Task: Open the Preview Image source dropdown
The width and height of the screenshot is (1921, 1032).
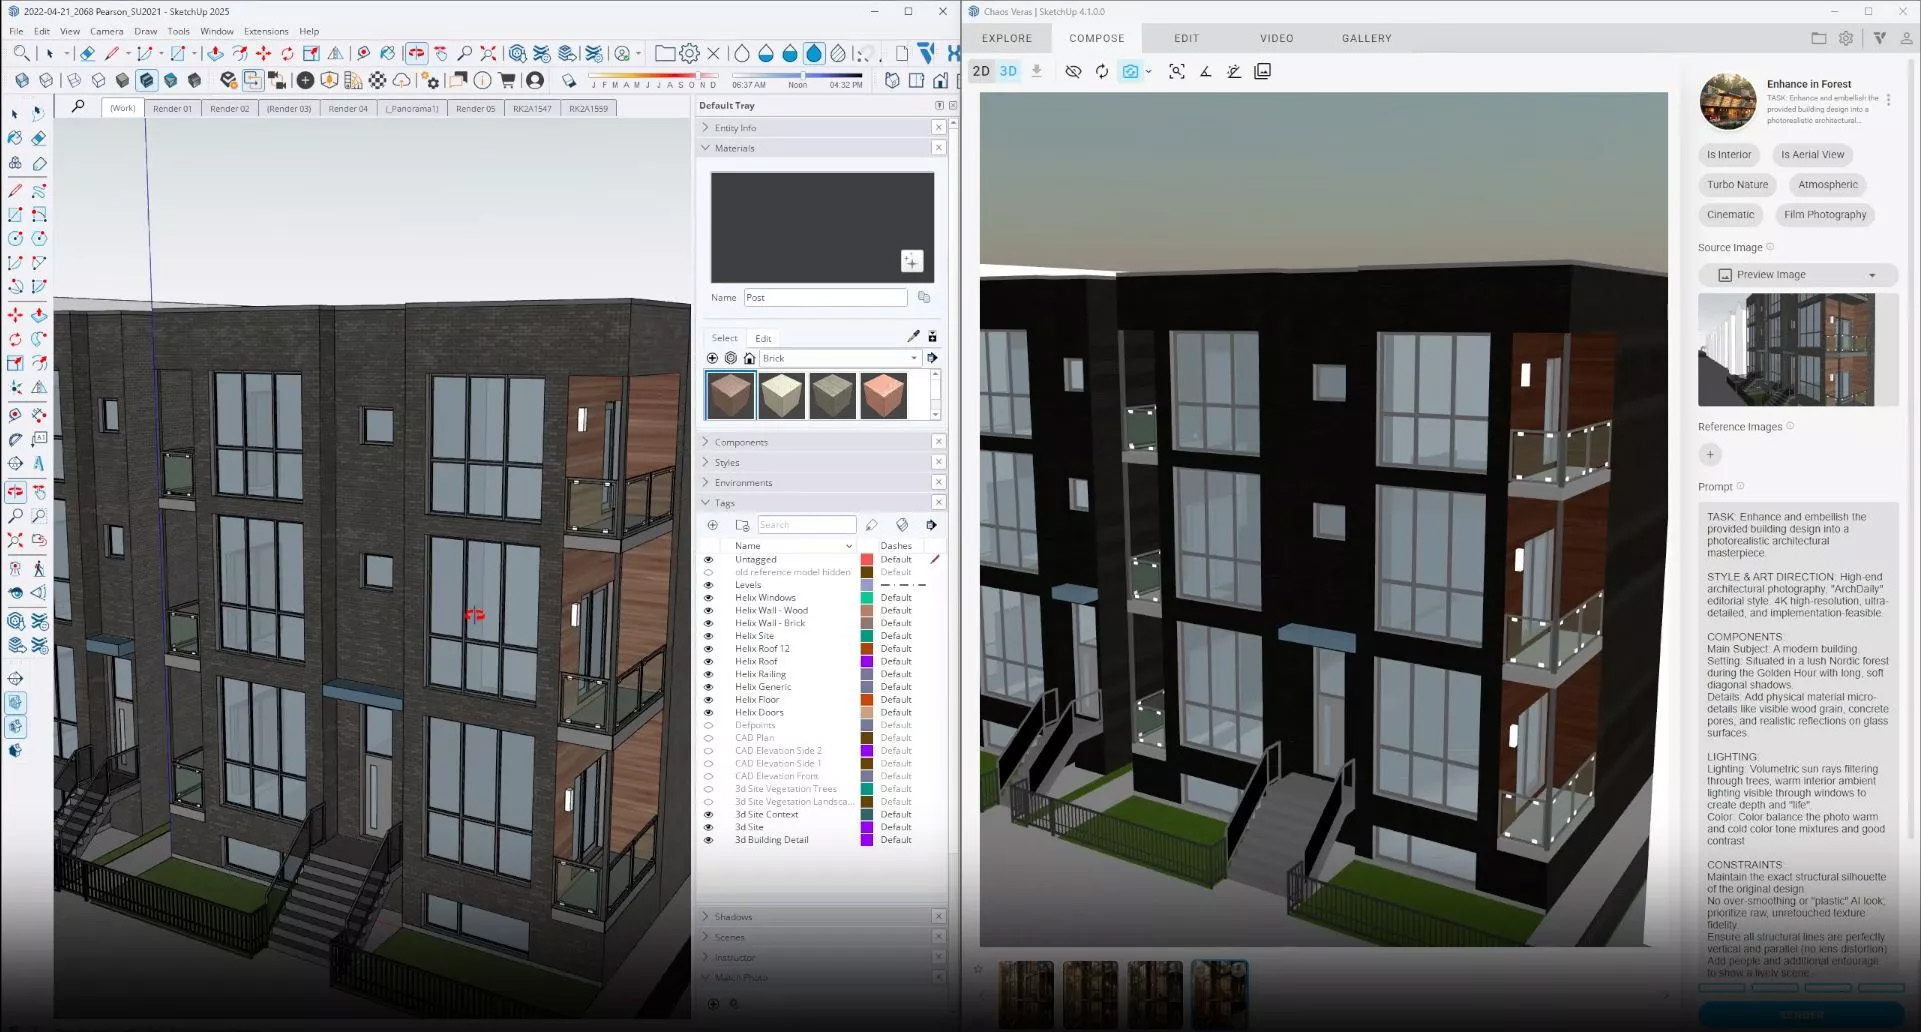Action: (1797, 275)
